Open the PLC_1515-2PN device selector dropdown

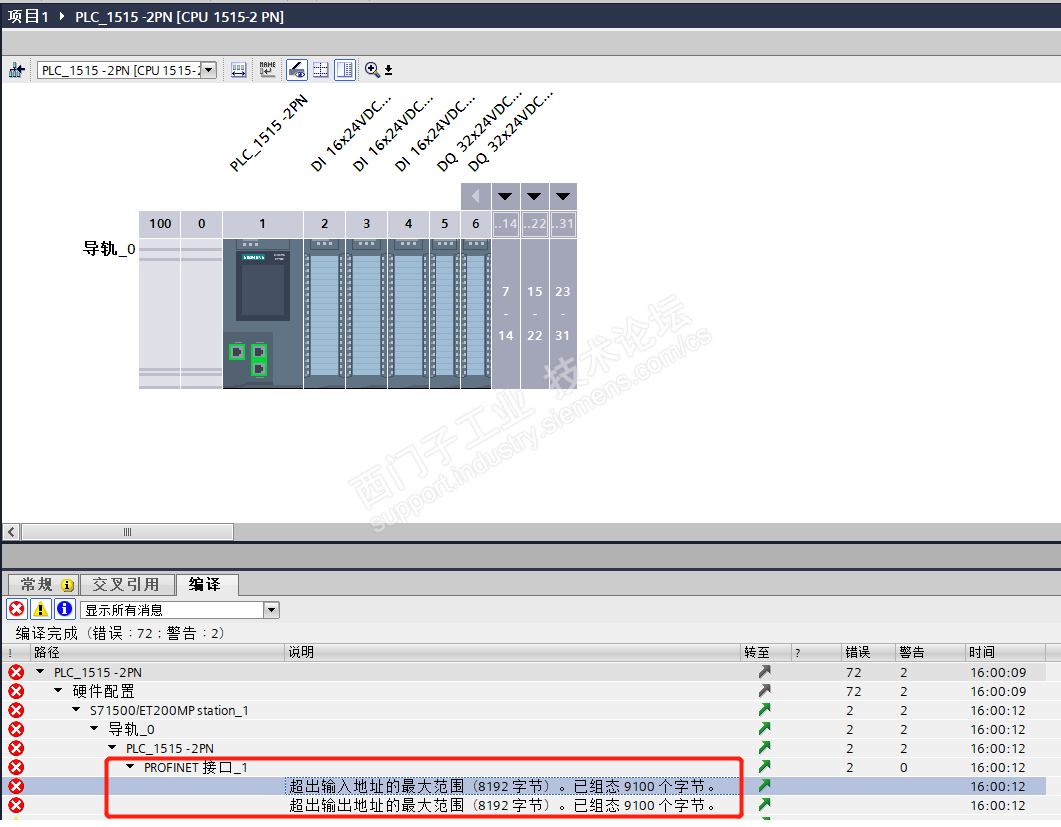tap(209, 70)
